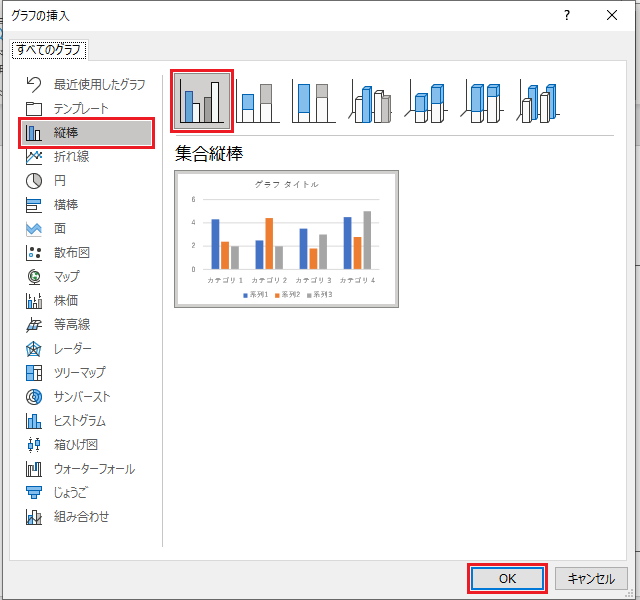Click the OK button

coord(507,579)
